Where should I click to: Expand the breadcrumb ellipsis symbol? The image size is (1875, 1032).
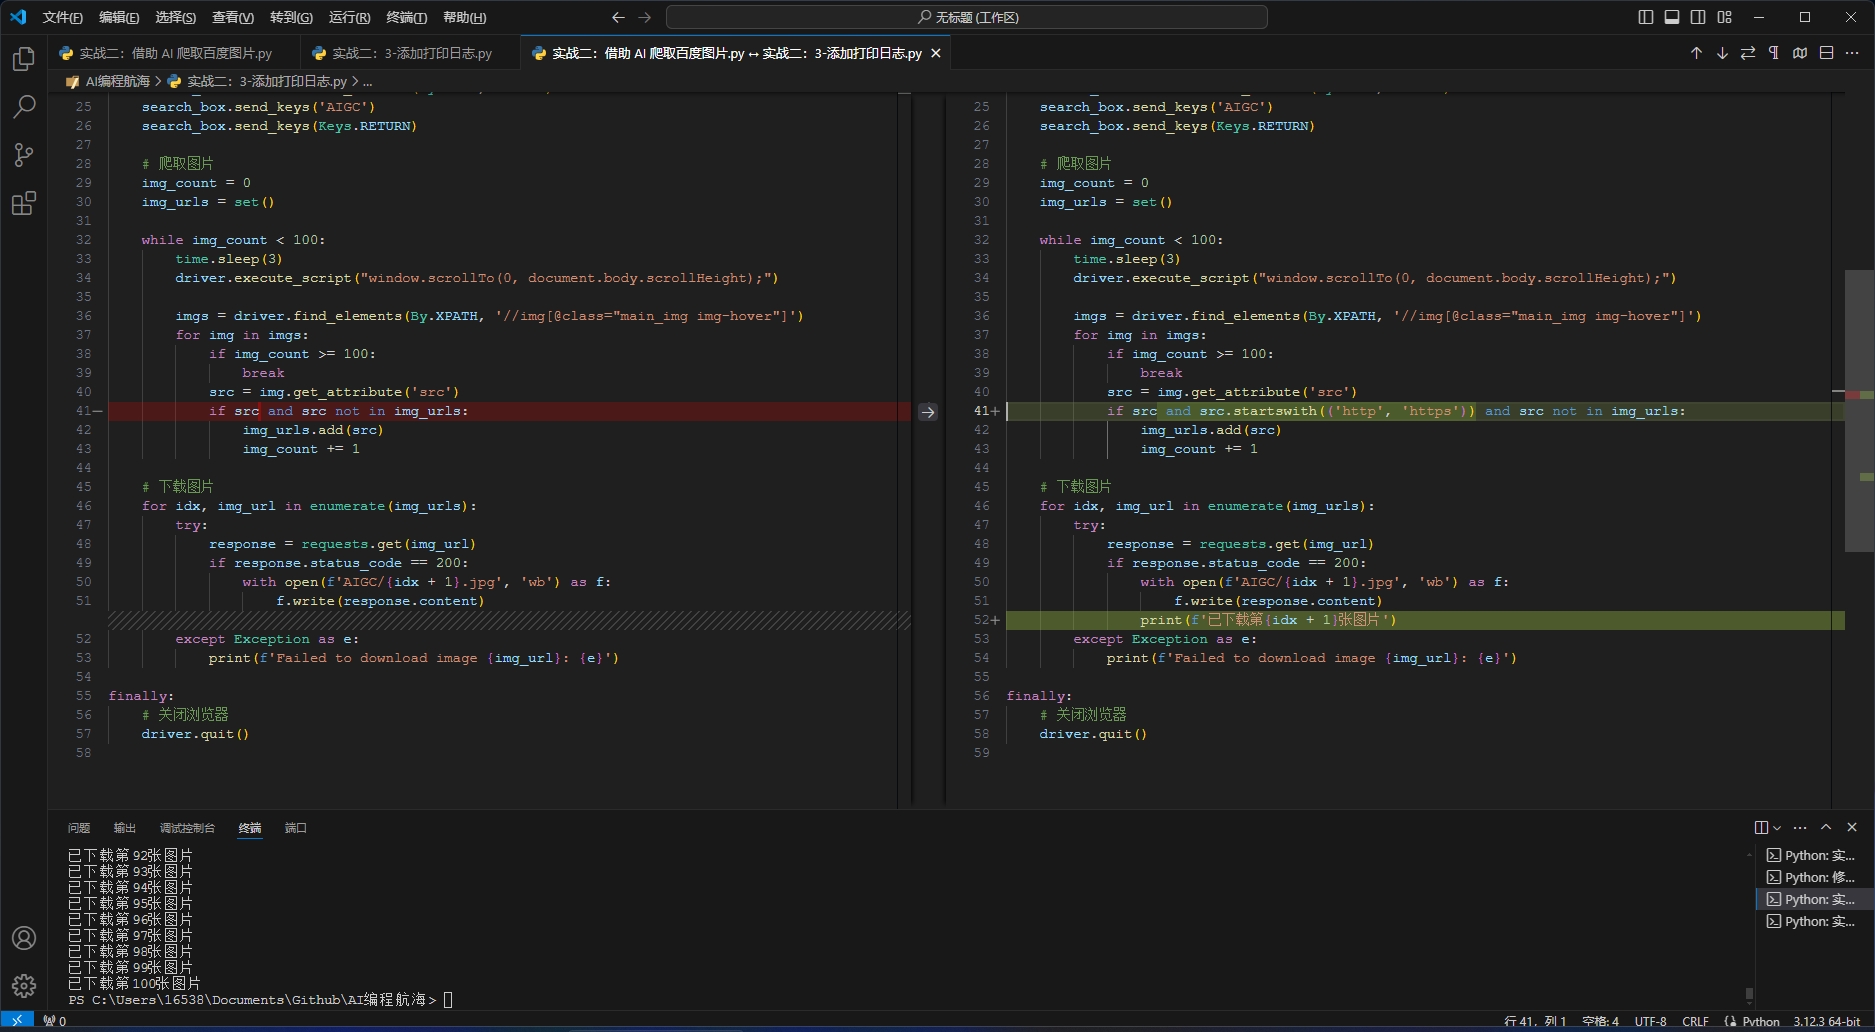pos(368,81)
